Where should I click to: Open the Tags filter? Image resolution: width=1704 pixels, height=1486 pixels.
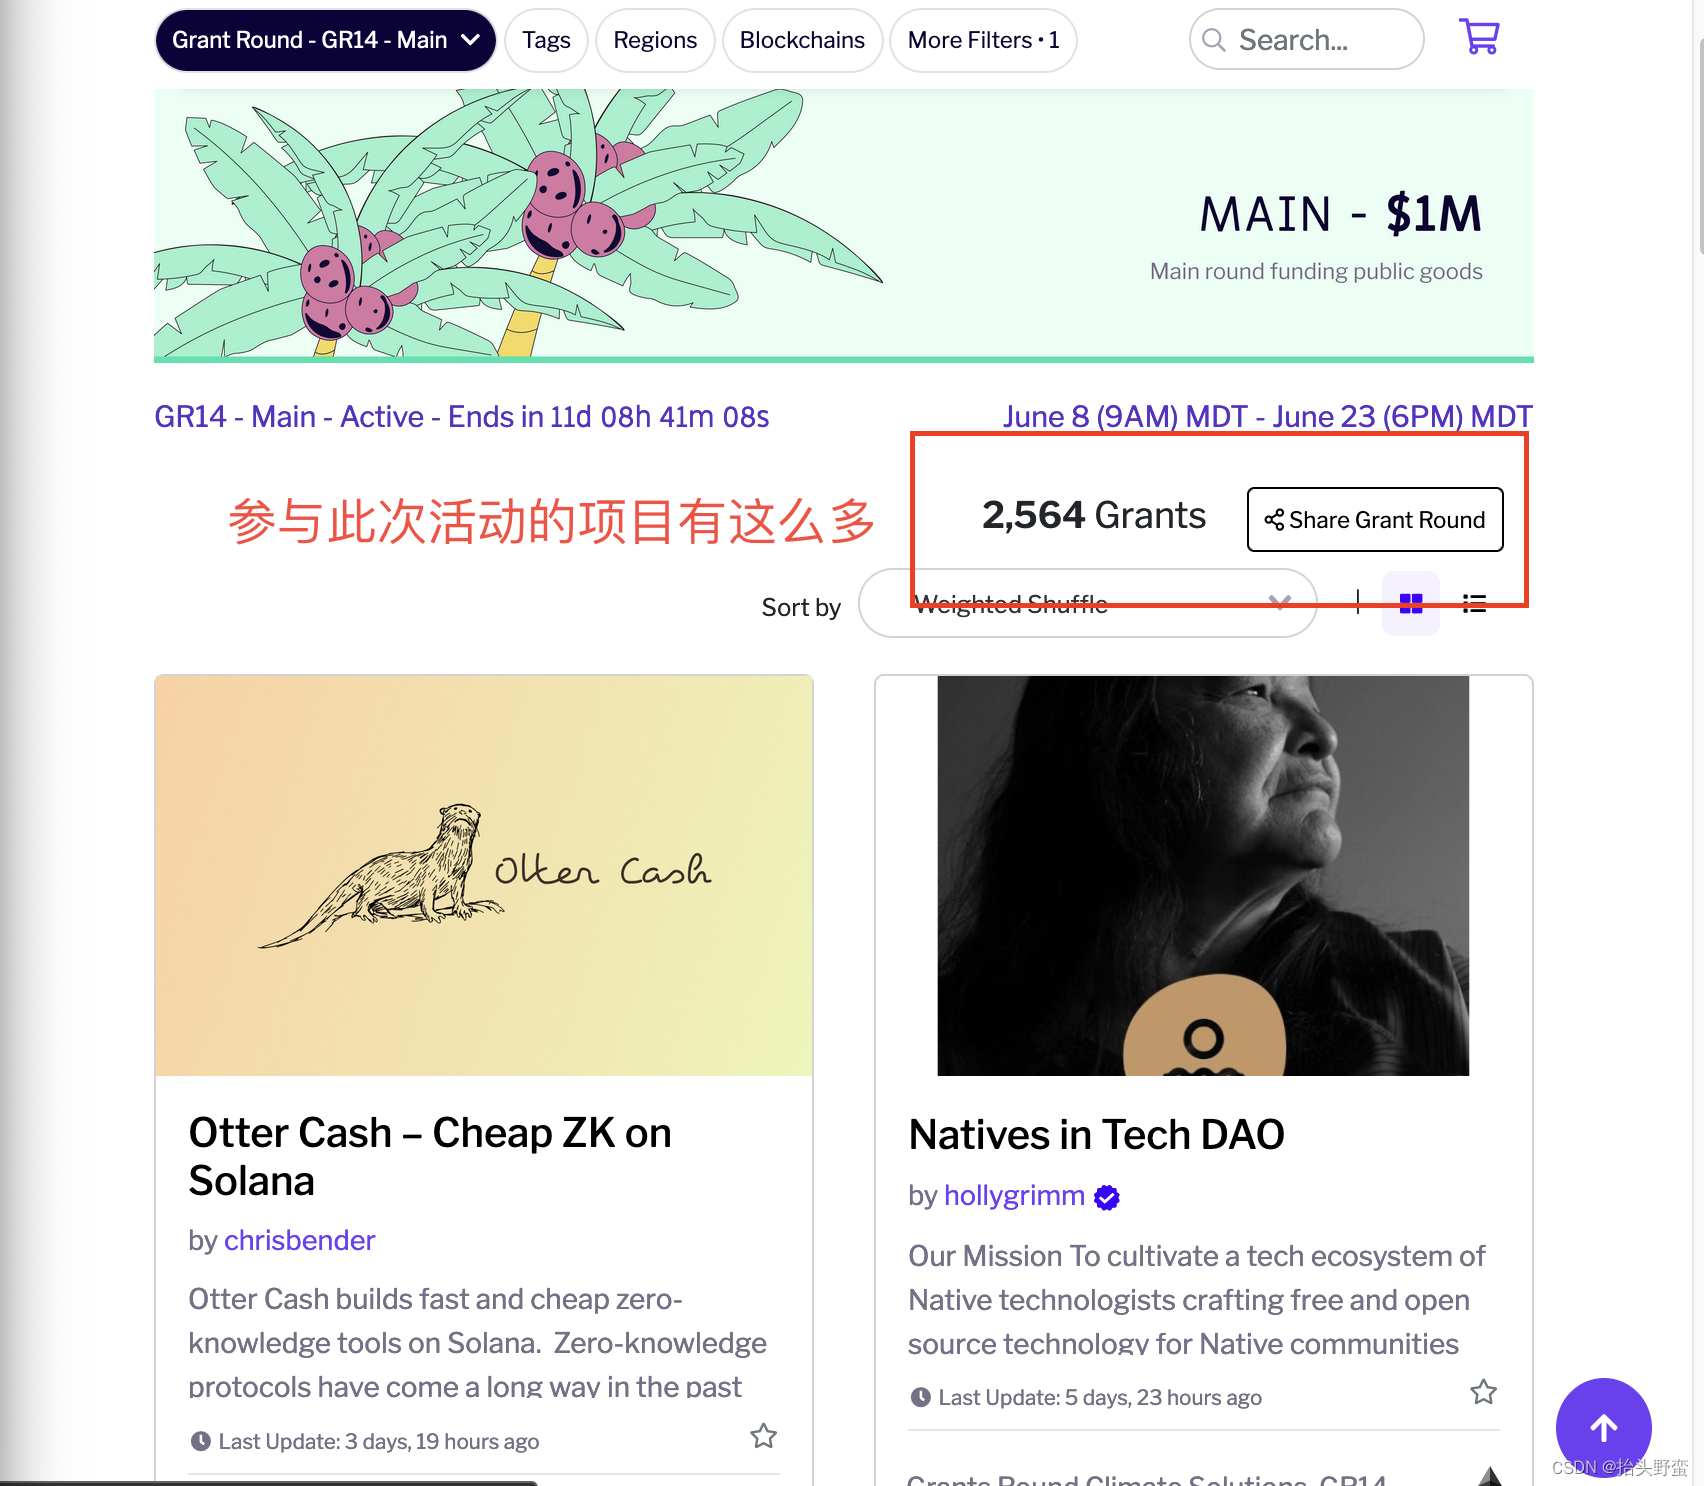(546, 40)
